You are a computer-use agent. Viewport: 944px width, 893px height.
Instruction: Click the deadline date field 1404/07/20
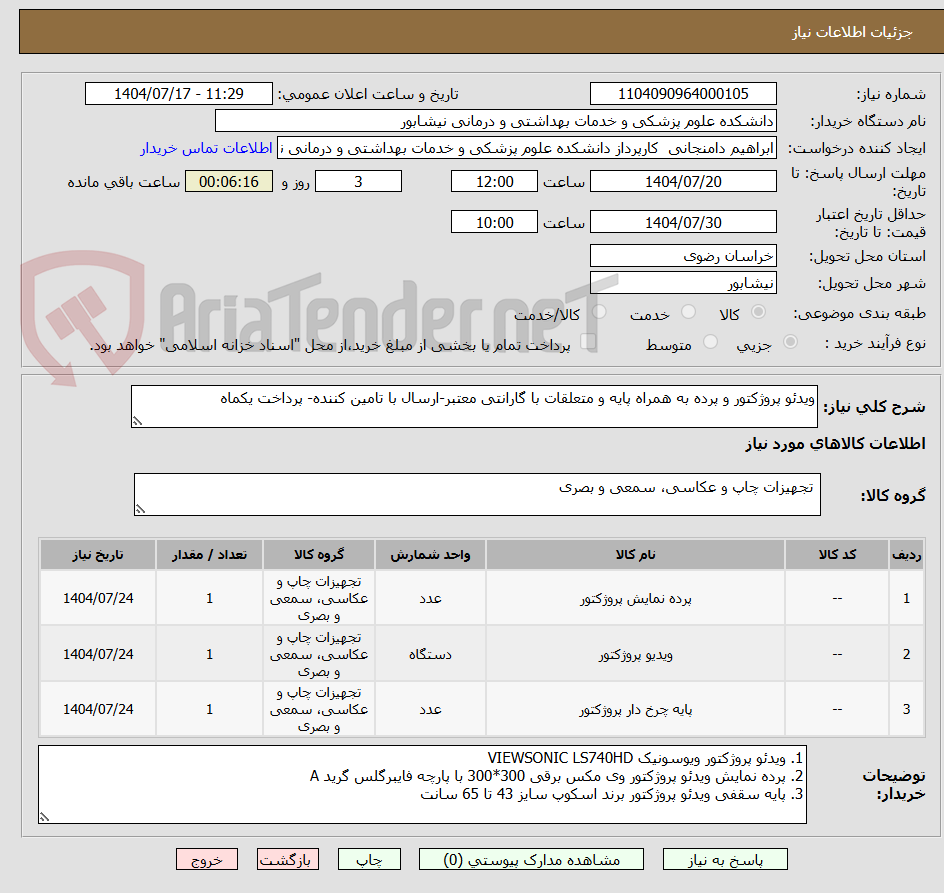coord(683,181)
